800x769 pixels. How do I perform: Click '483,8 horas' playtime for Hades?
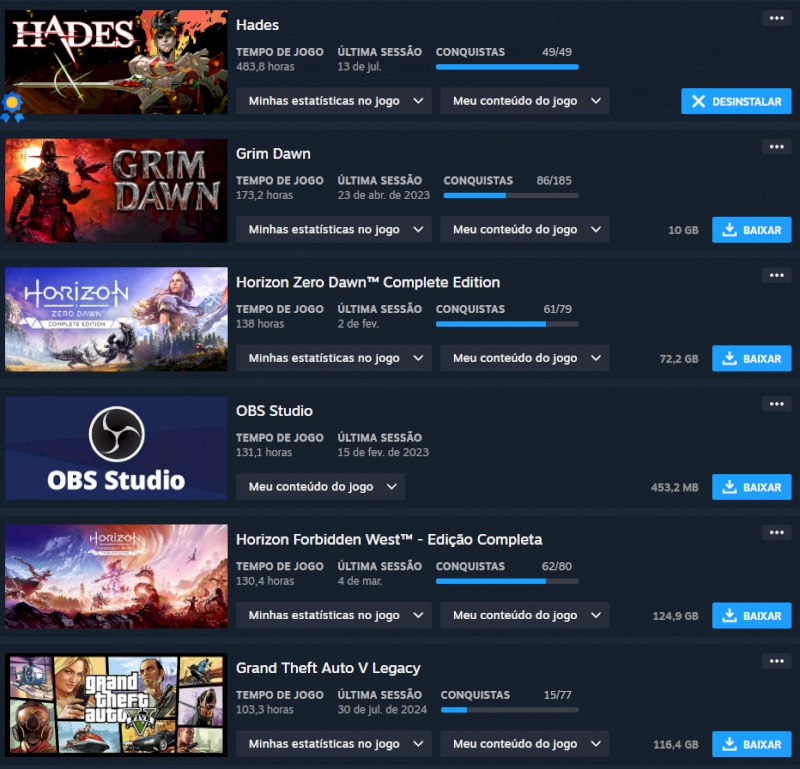coord(265,67)
